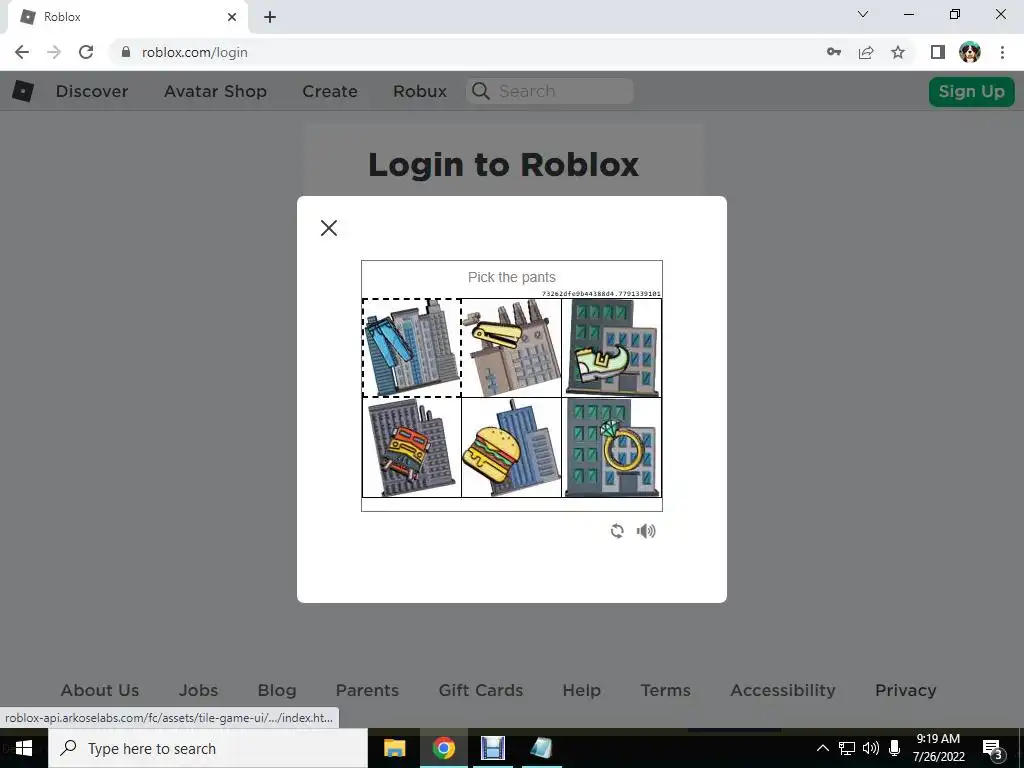This screenshot has height=768, width=1024.
Task: Open the notepad-like app in taskbar
Action: click(541, 748)
